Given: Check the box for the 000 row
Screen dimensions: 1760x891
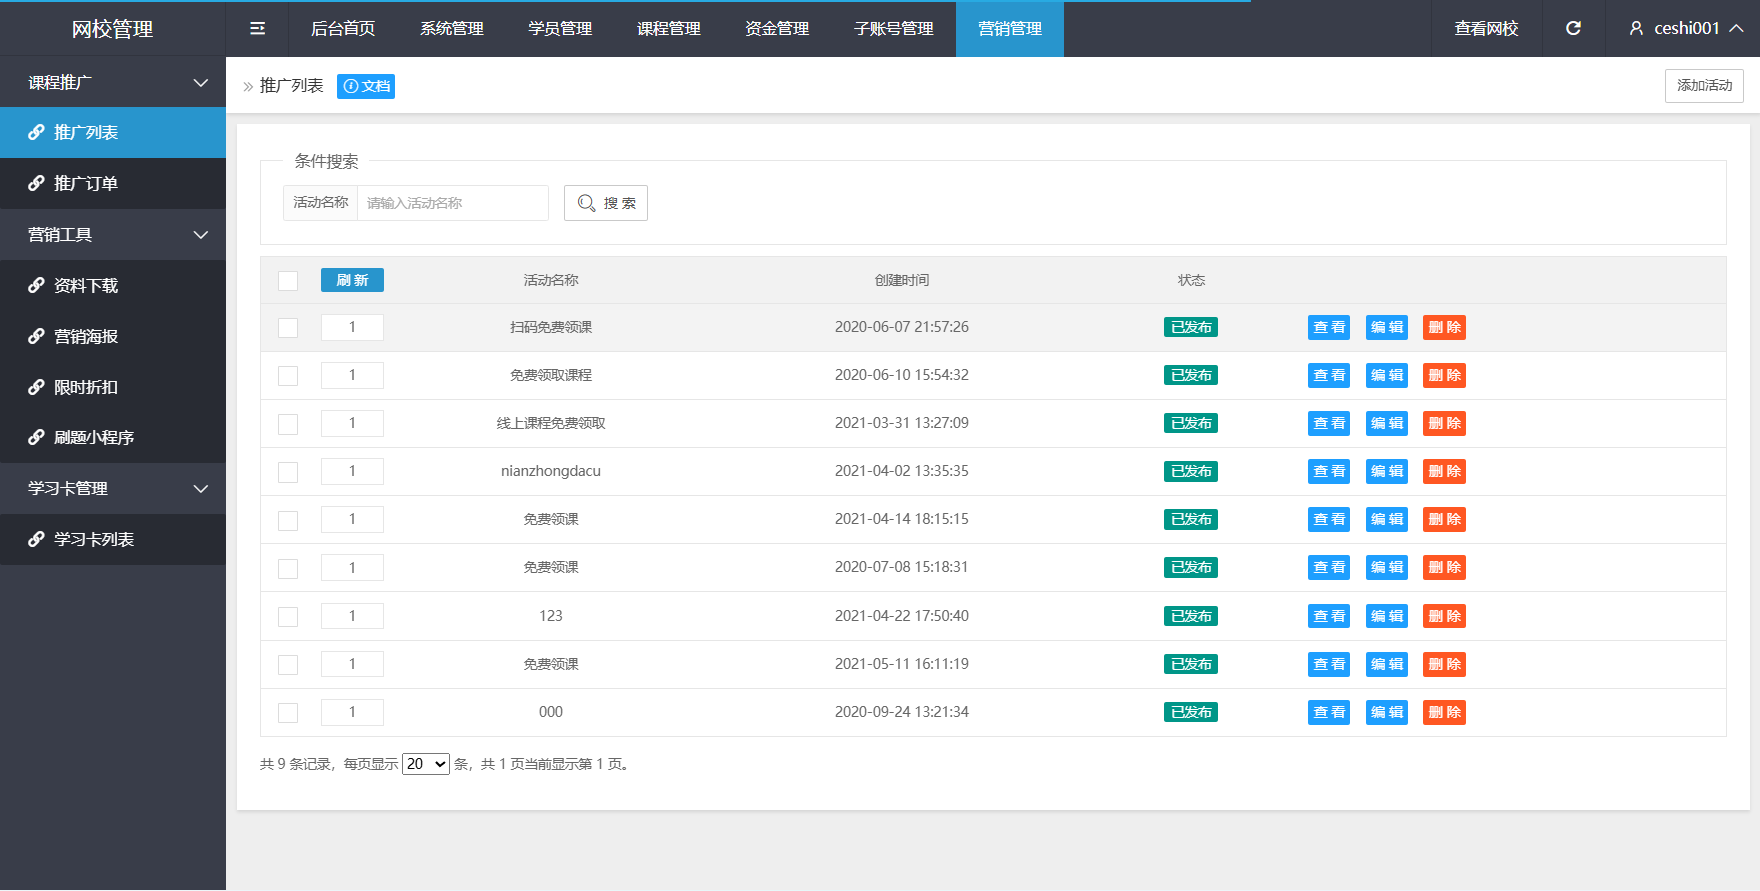Looking at the screenshot, I should coord(288,713).
